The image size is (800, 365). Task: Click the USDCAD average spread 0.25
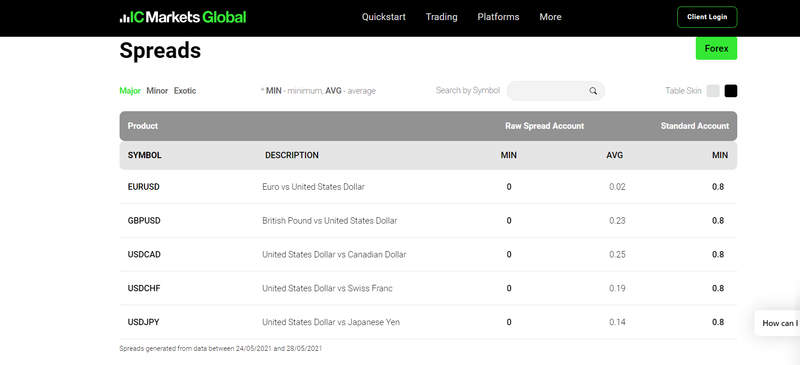coord(617,254)
